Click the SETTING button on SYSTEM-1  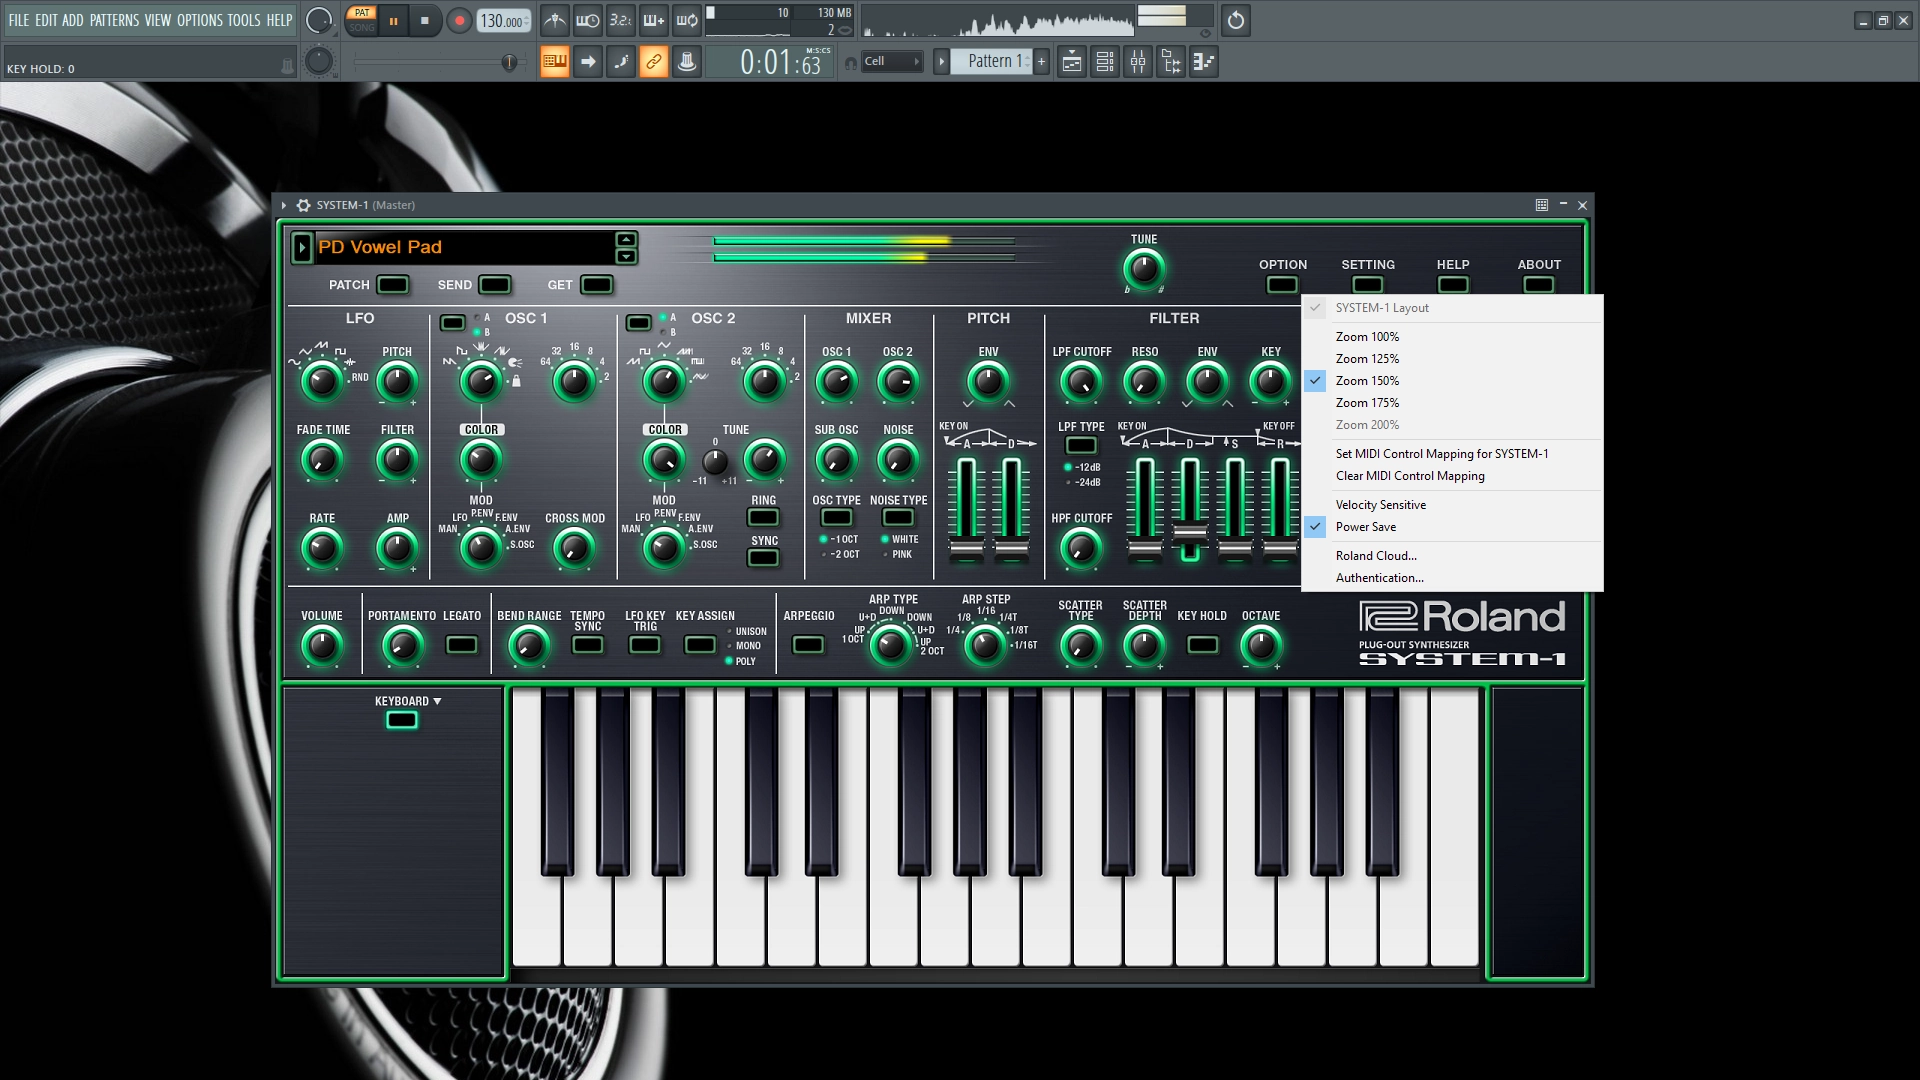click(x=1368, y=284)
